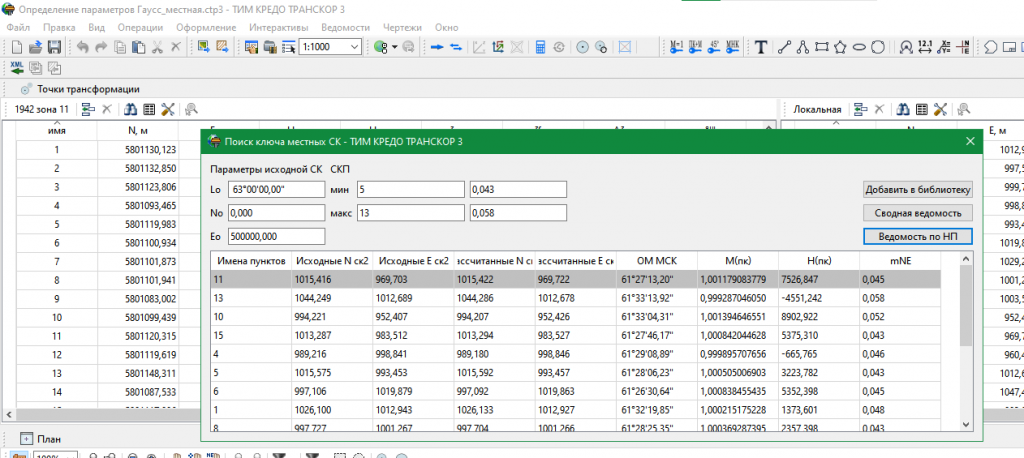1024x458 pixels.
Task: Click the Добавить в библиотеку button
Action: (917, 189)
